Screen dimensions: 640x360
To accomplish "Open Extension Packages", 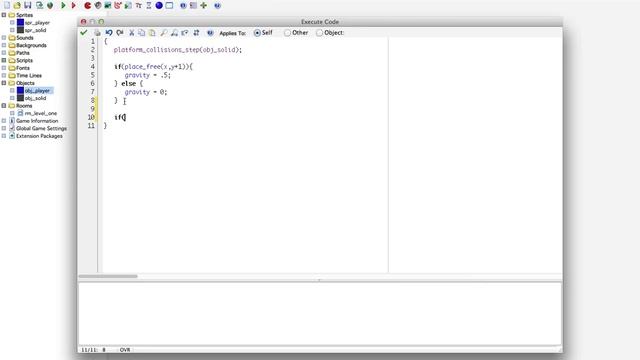I will coord(39,136).
